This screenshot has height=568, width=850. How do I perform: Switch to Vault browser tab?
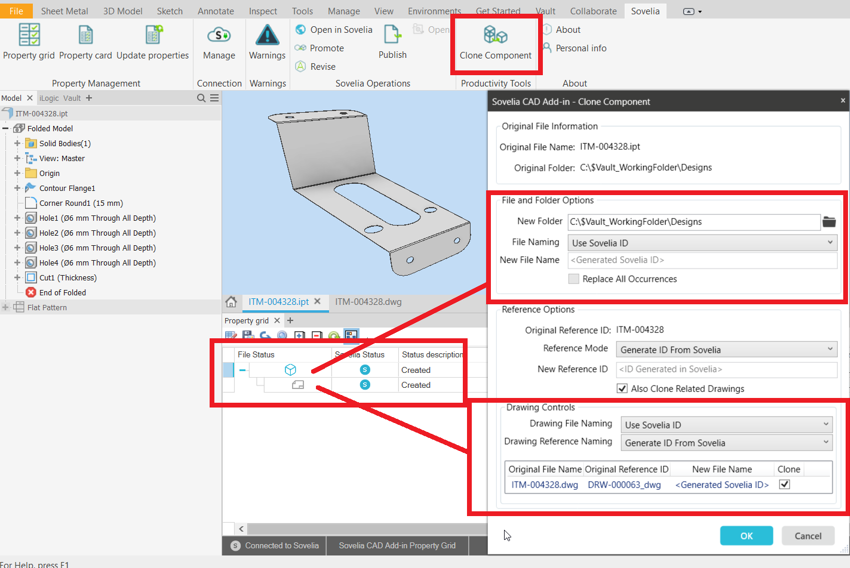72,98
